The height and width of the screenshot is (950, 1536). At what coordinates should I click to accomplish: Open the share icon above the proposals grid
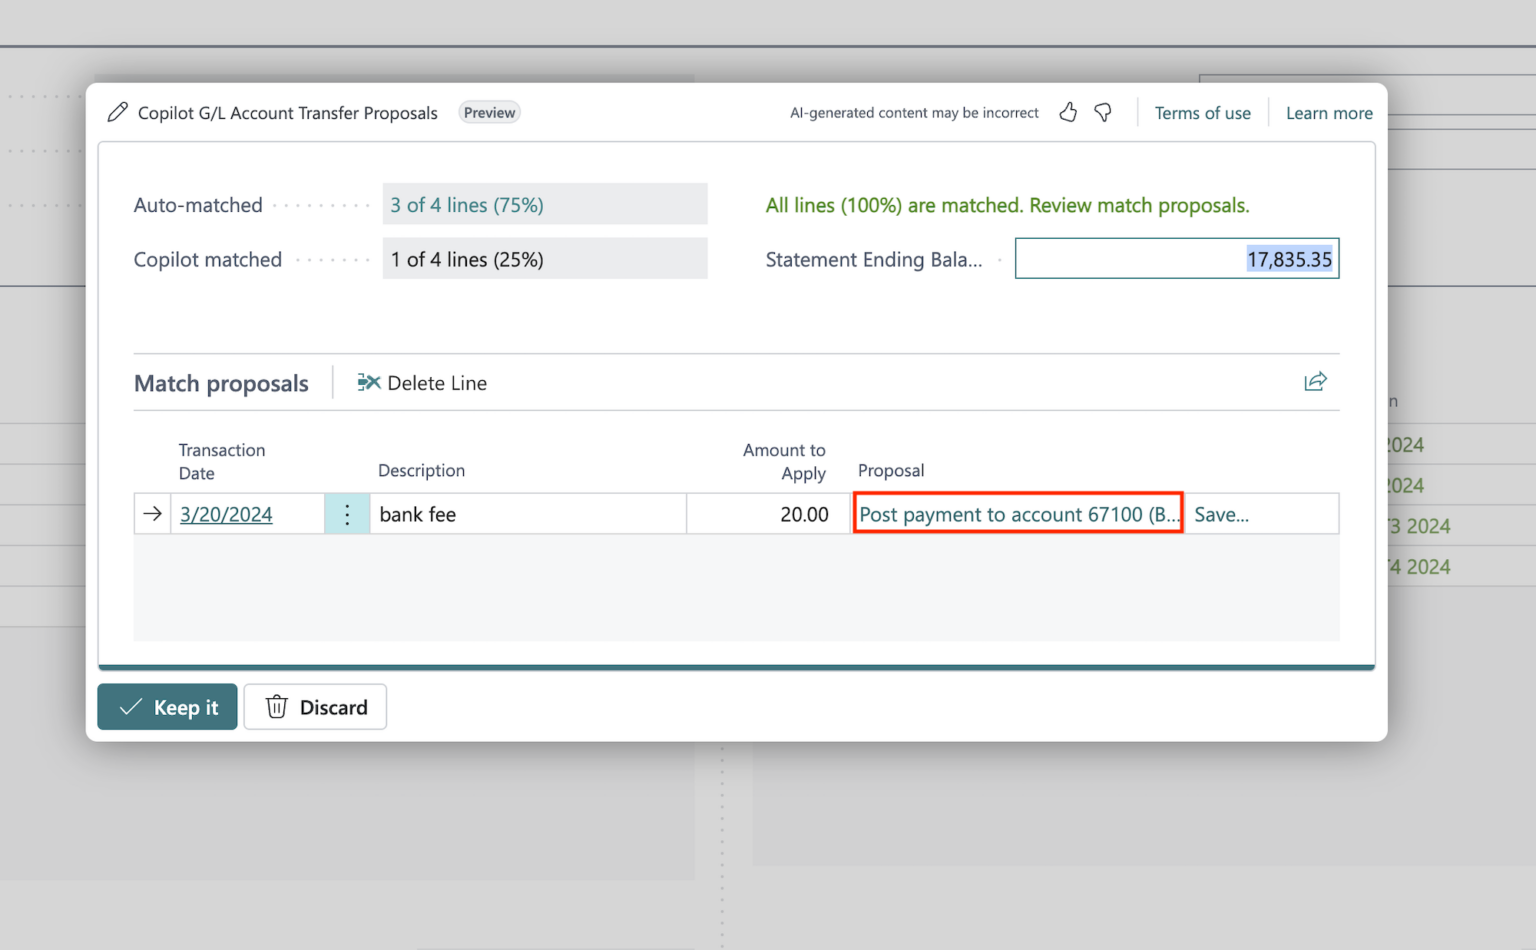pyautogui.click(x=1316, y=381)
